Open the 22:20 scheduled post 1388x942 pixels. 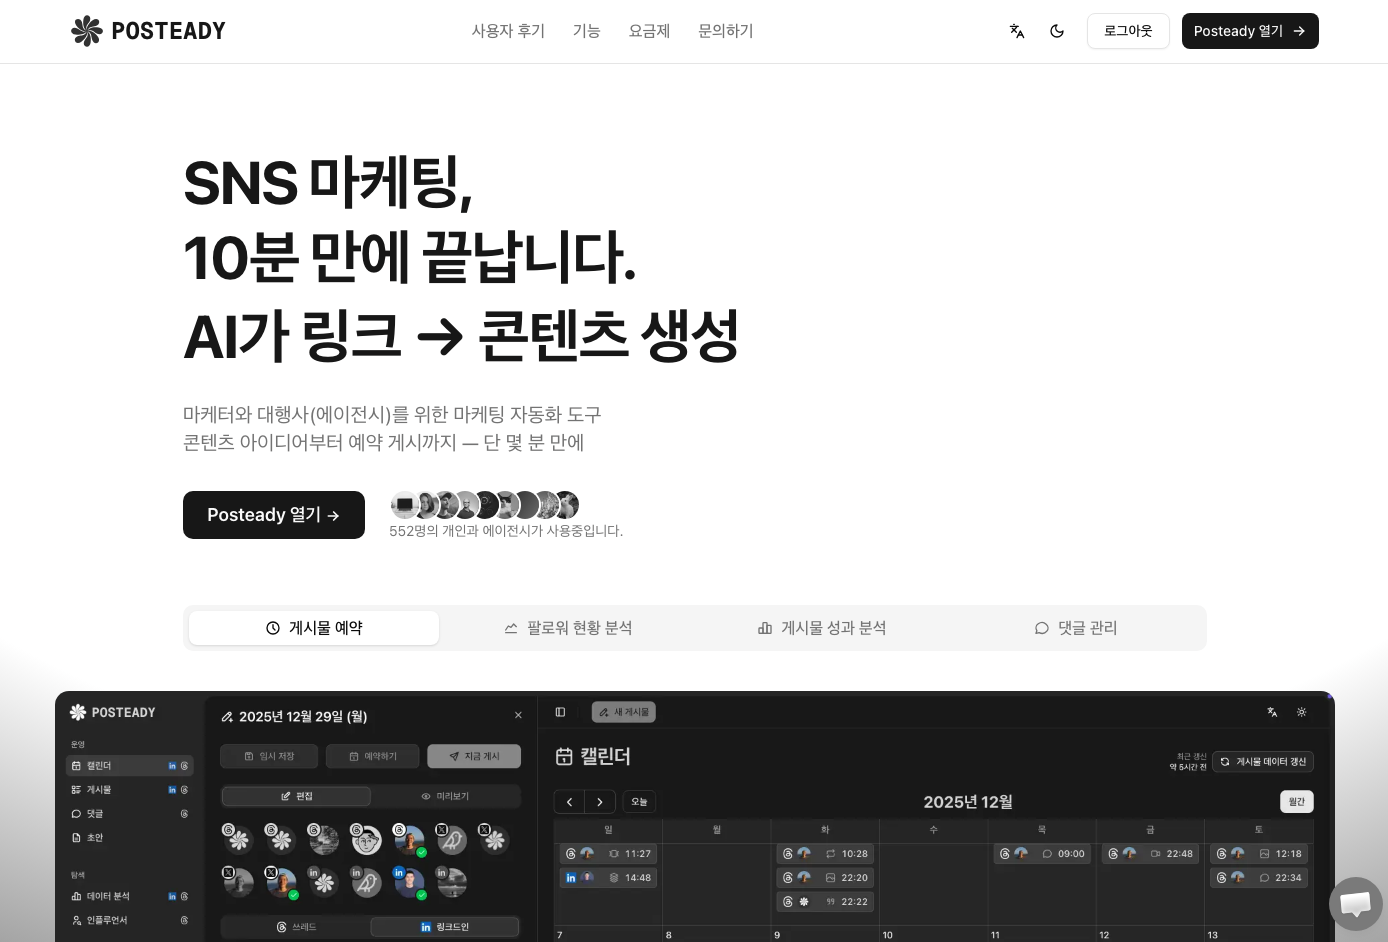825,878
